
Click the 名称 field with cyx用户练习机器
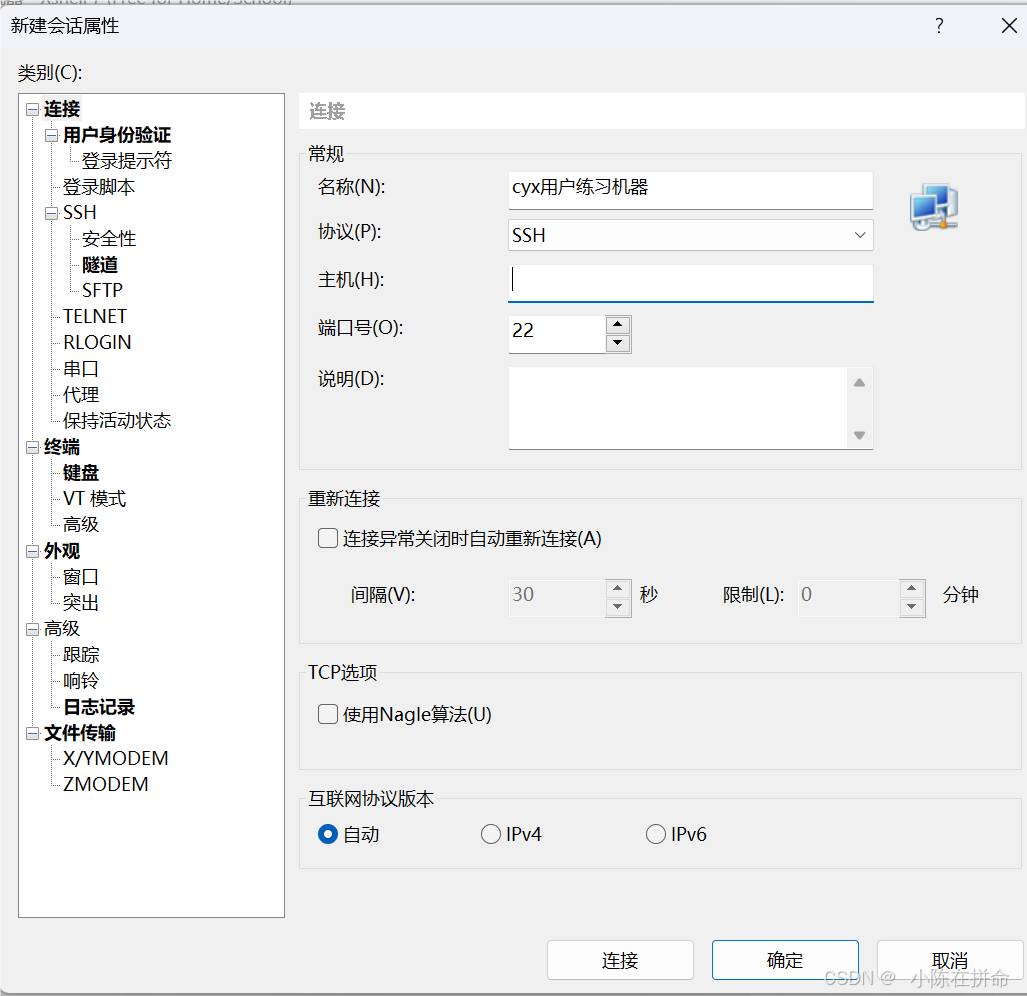[690, 190]
